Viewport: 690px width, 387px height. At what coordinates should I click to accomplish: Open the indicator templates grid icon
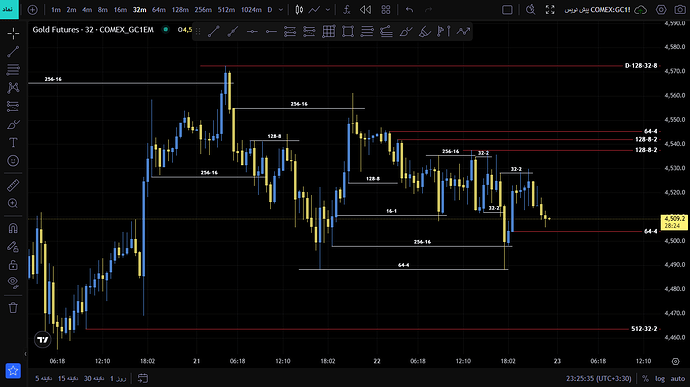click(385, 10)
